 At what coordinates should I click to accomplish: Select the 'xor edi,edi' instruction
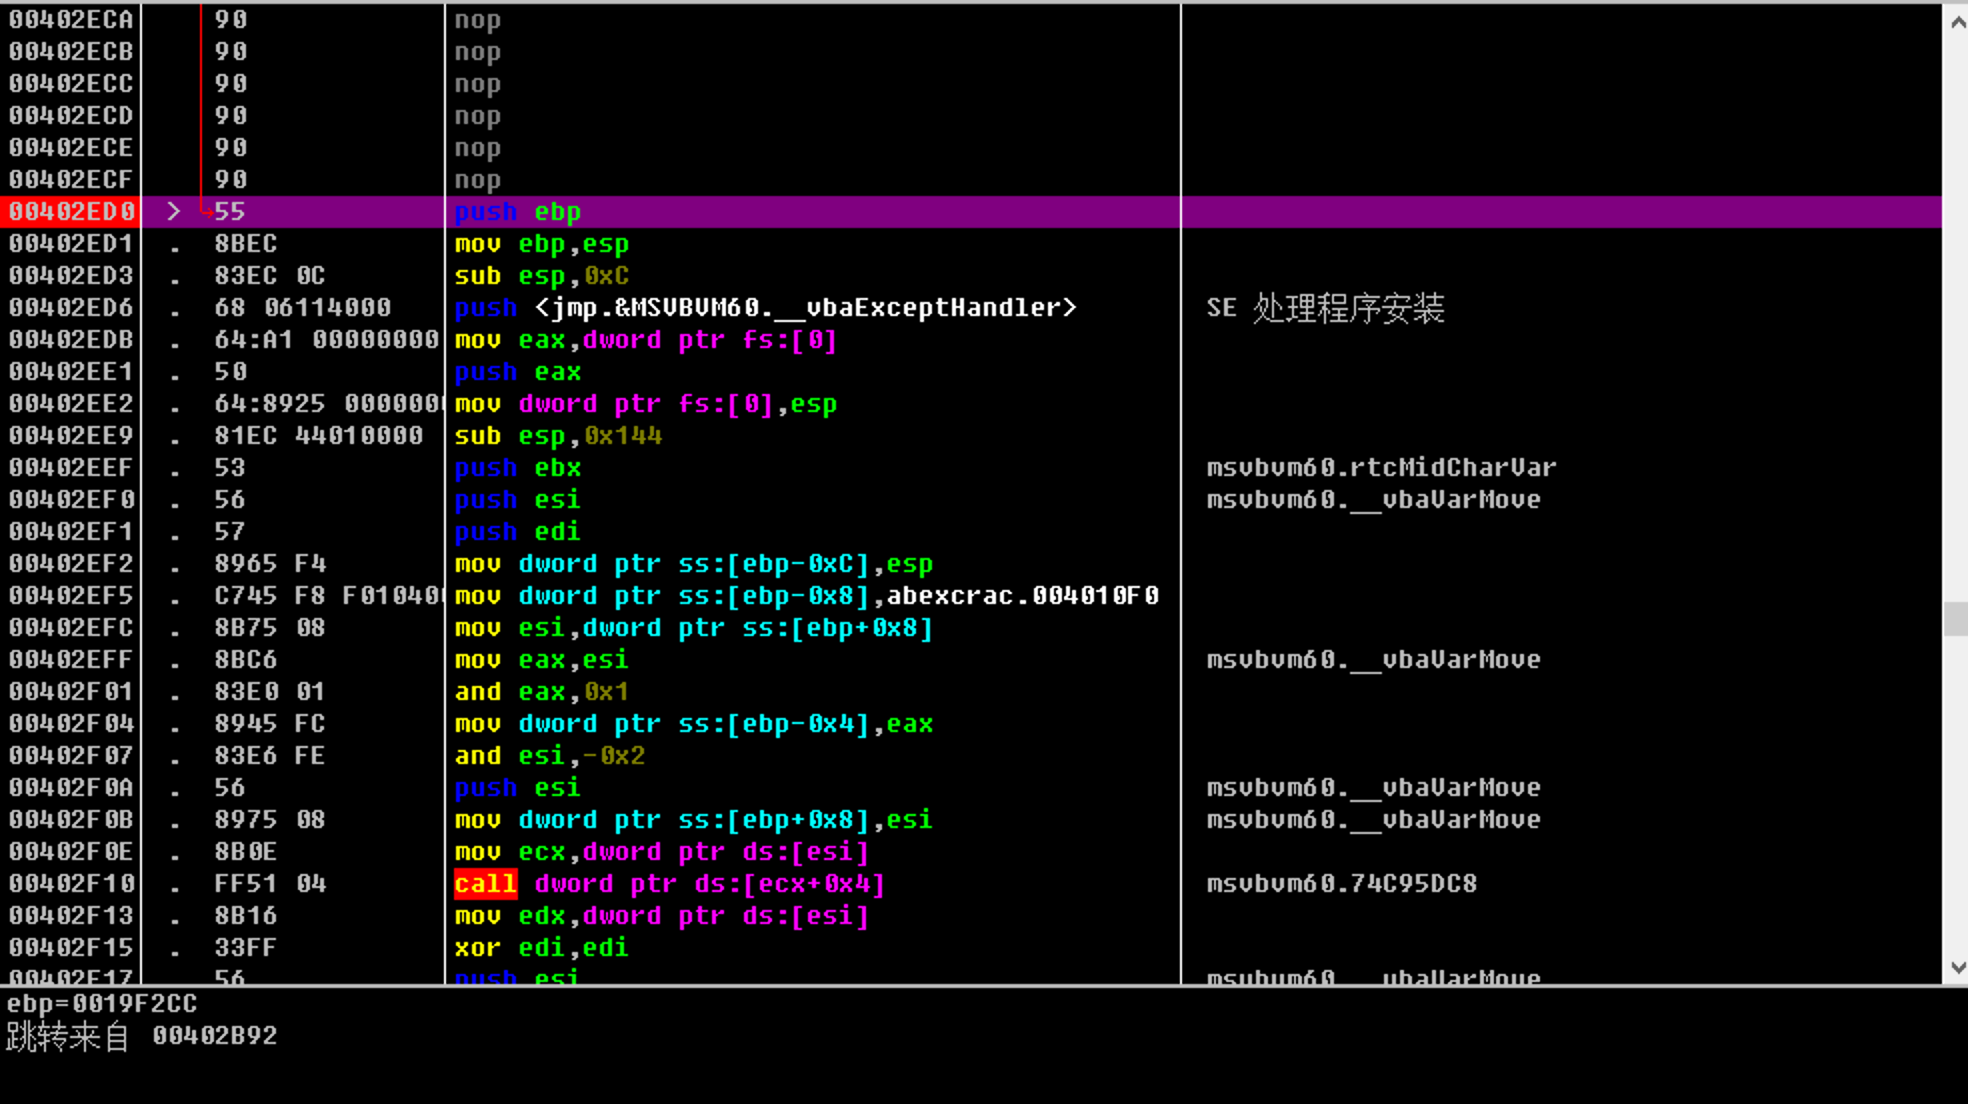[x=541, y=948]
